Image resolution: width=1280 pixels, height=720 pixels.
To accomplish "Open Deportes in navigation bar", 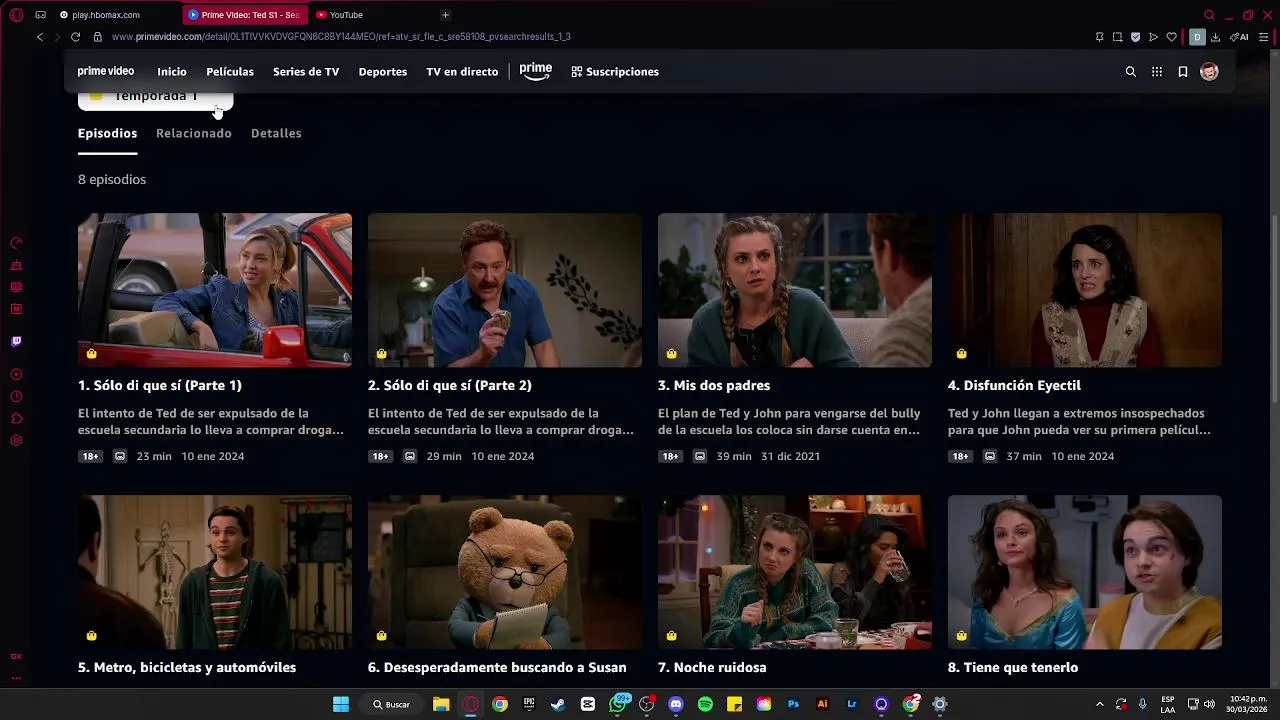I will [383, 72].
